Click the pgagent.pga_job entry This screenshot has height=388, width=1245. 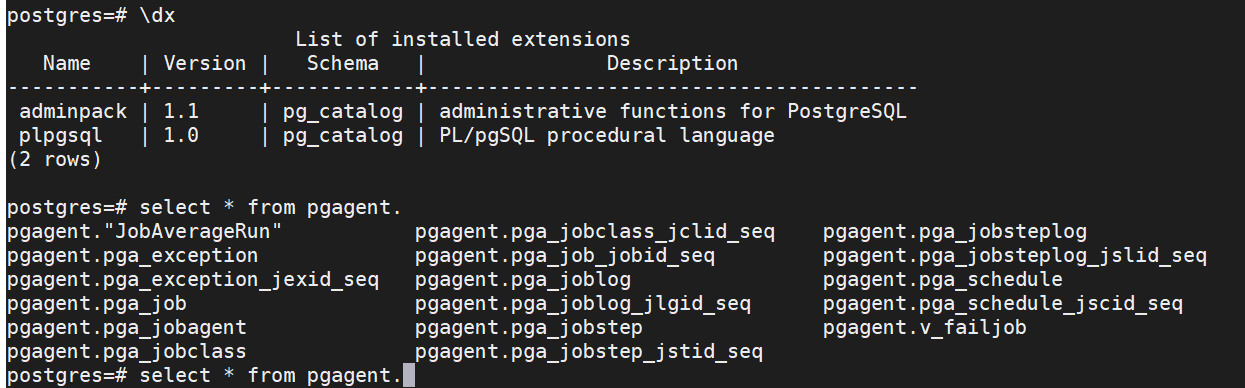click(x=96, y=303)
